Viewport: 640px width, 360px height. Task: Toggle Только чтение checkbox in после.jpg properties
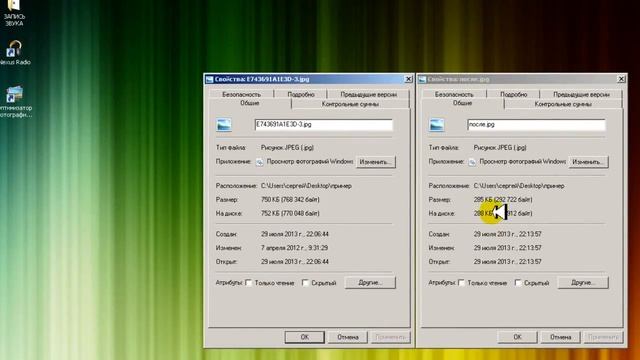(461, 283)
